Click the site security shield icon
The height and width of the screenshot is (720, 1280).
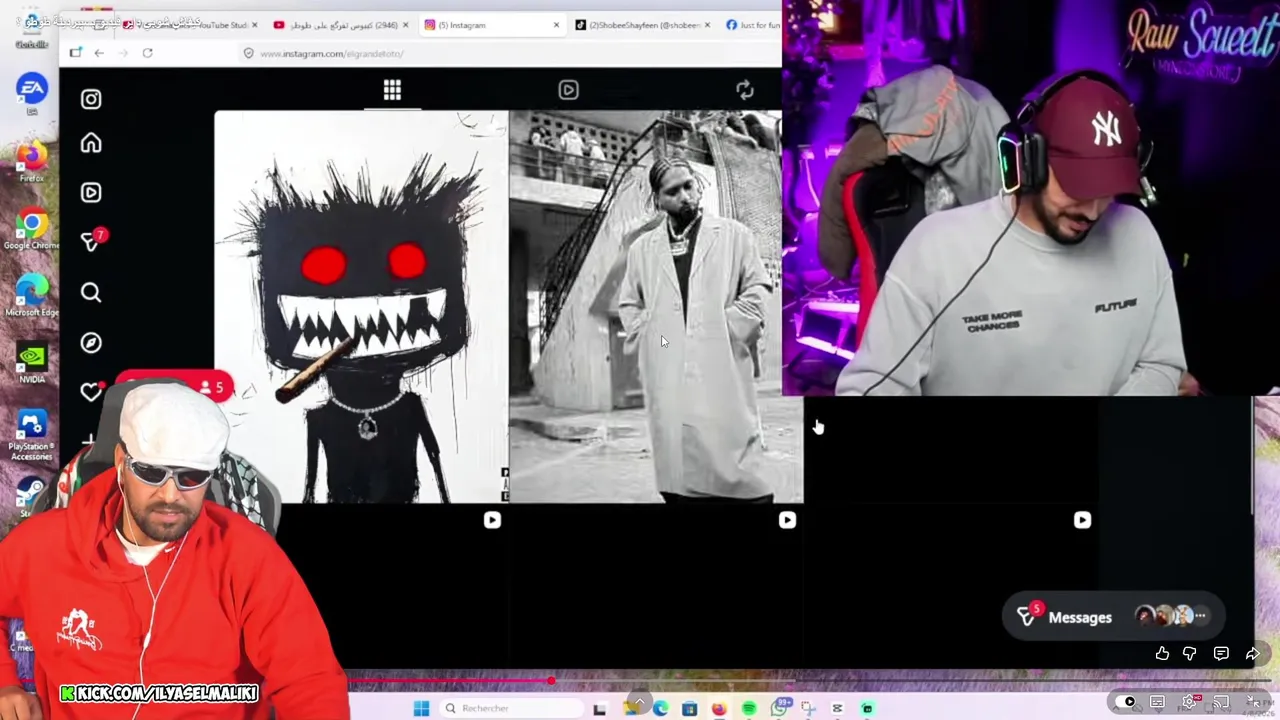248,53
